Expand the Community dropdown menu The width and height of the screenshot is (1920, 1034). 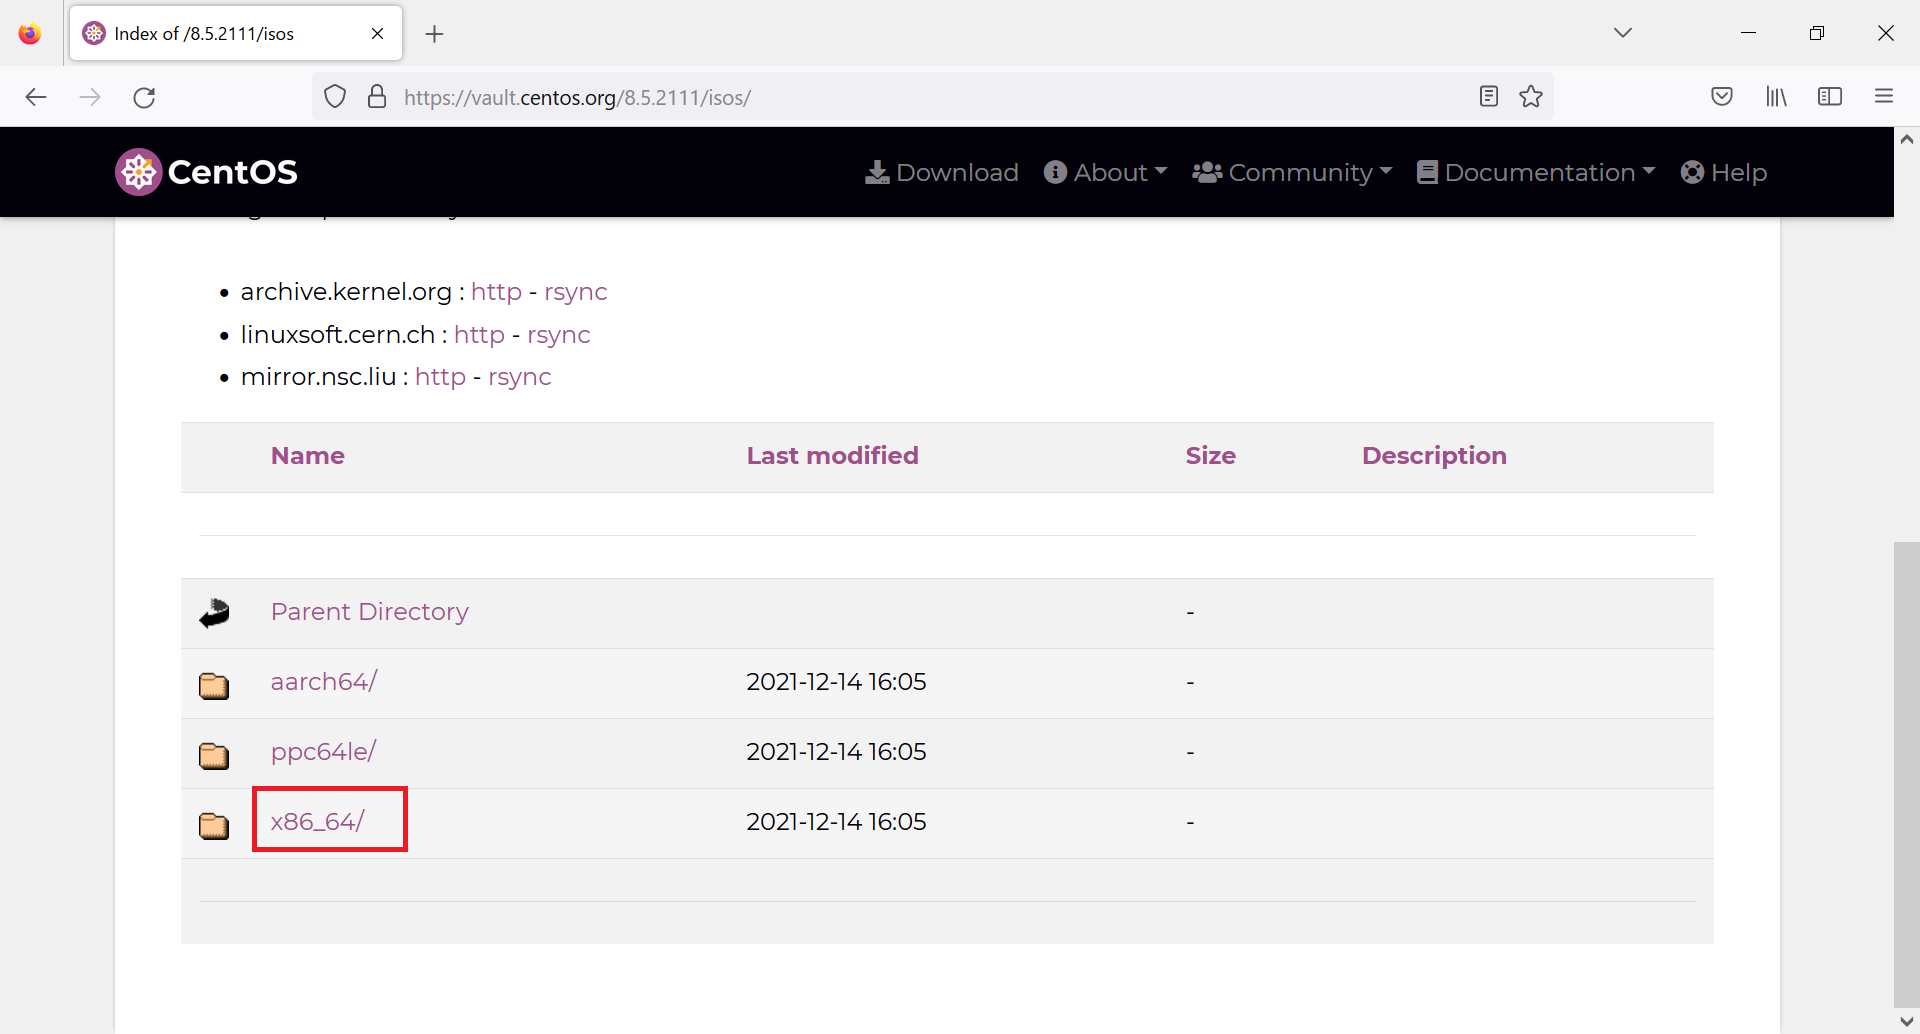click(1292, 172)
